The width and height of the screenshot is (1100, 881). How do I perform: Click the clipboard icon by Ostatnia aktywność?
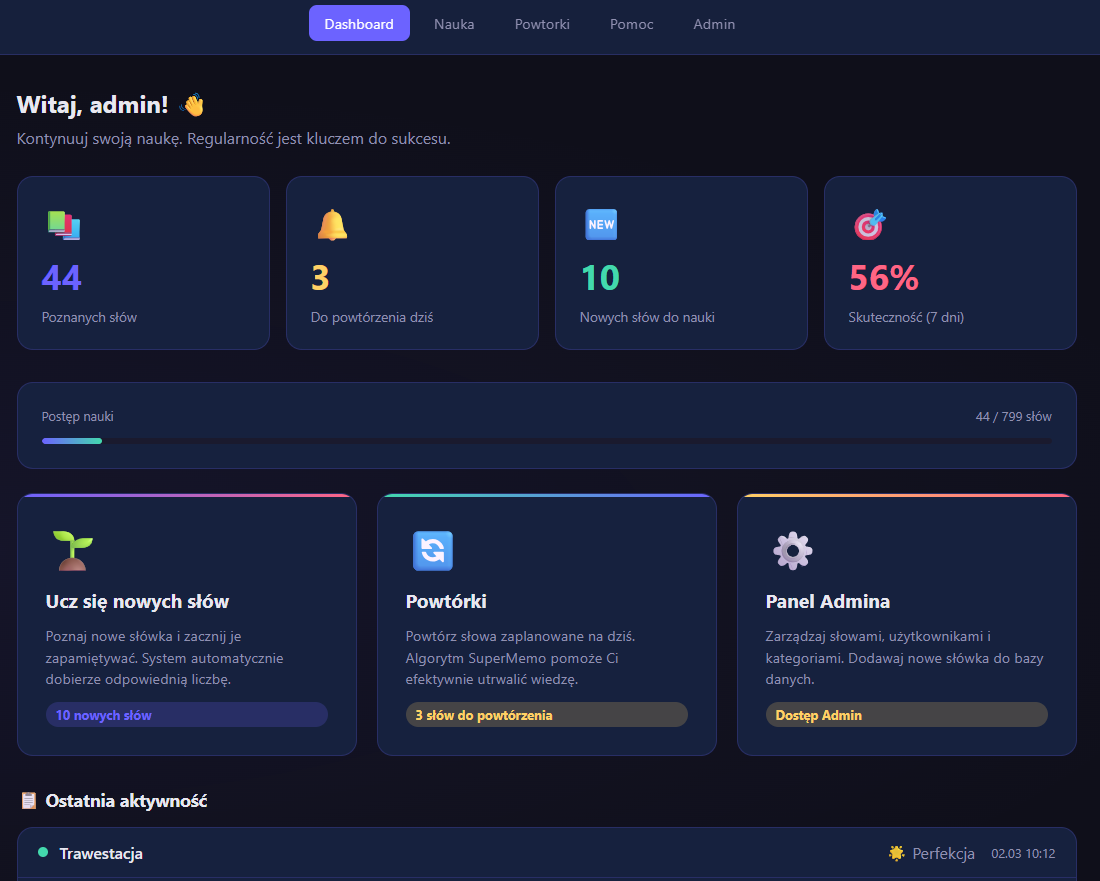[x=29, y=800]
